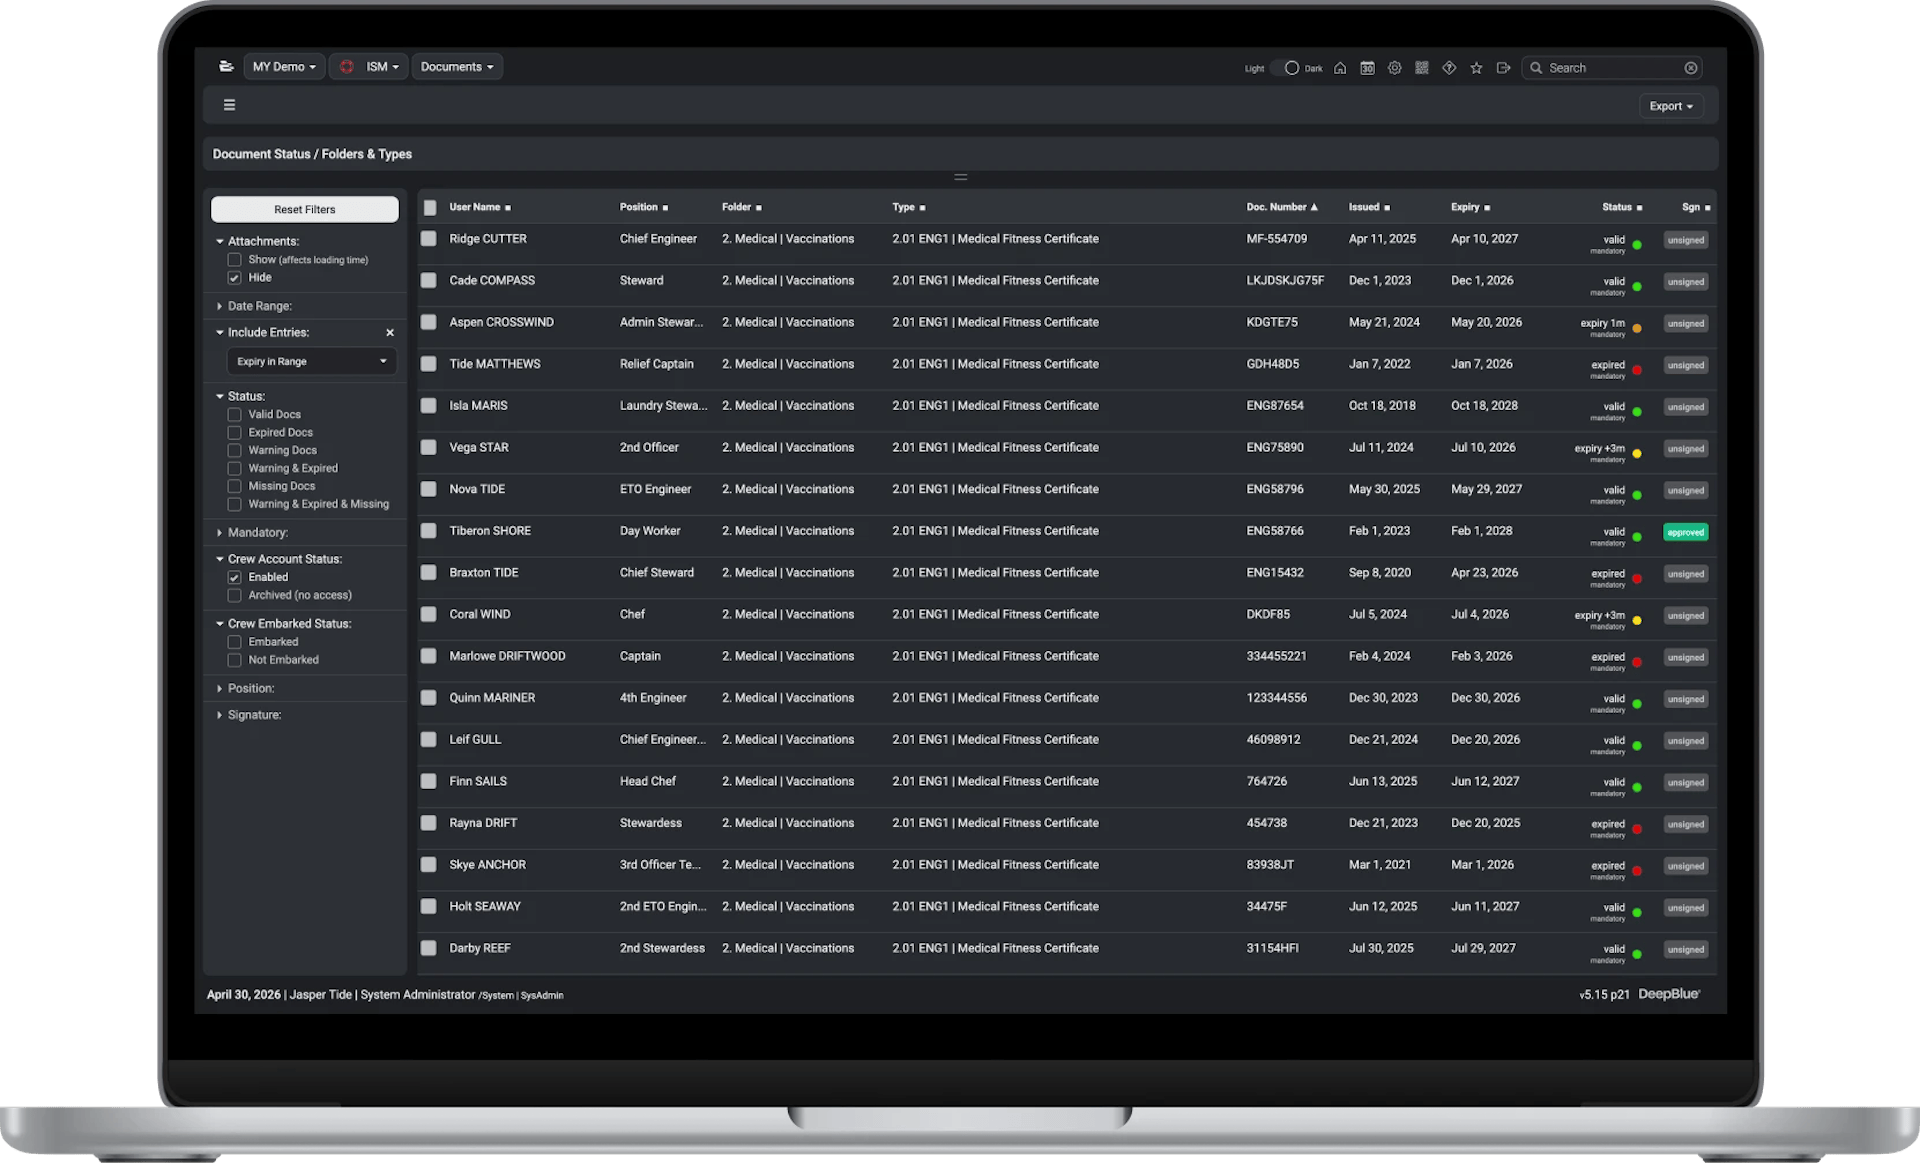Click into the Search input field

(x=1614, y=68)
